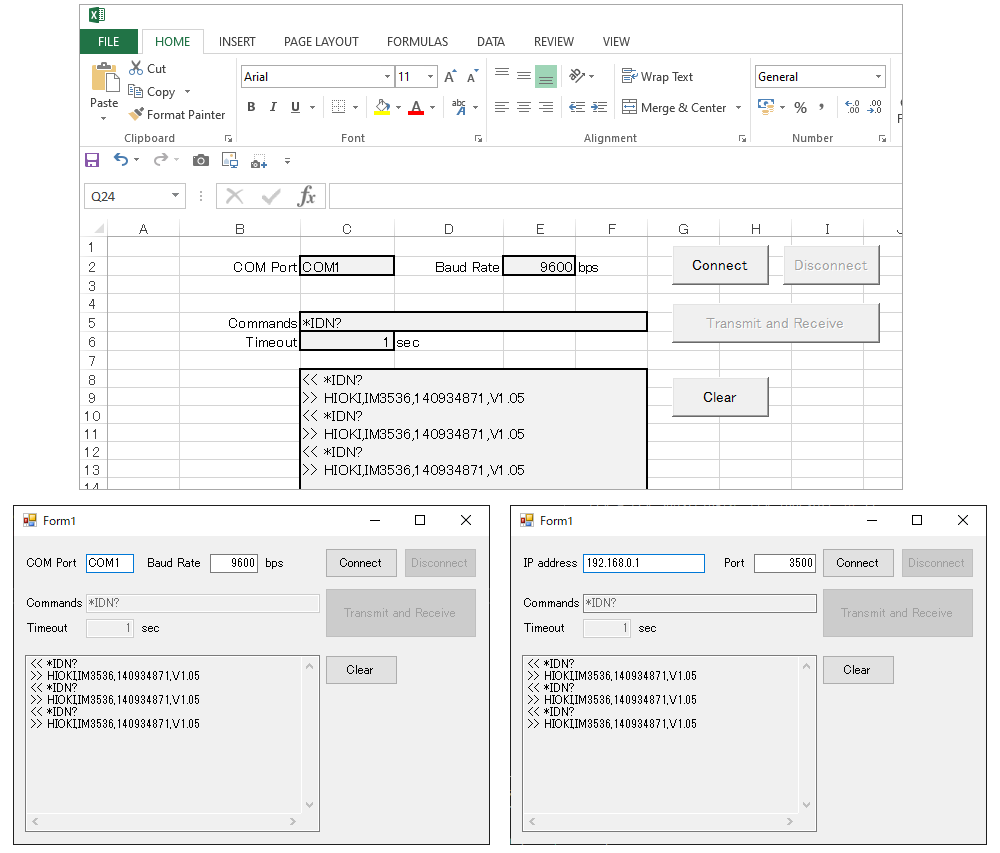Viewport: 1000px width, 853px height.
Task: Apply yellow Fill Color bucket
Action: (x=382, y=107)
